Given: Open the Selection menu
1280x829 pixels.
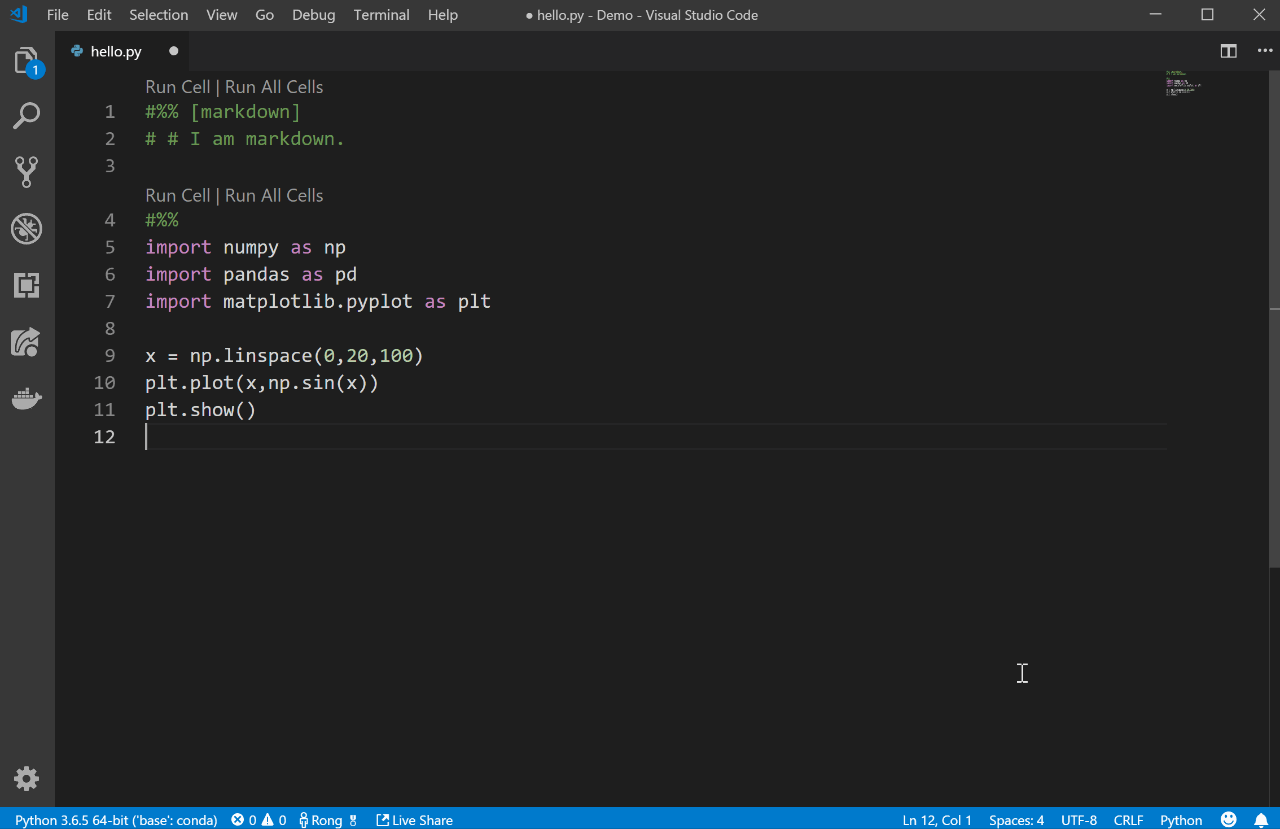Looking at the screenshot, I should 158,15.
